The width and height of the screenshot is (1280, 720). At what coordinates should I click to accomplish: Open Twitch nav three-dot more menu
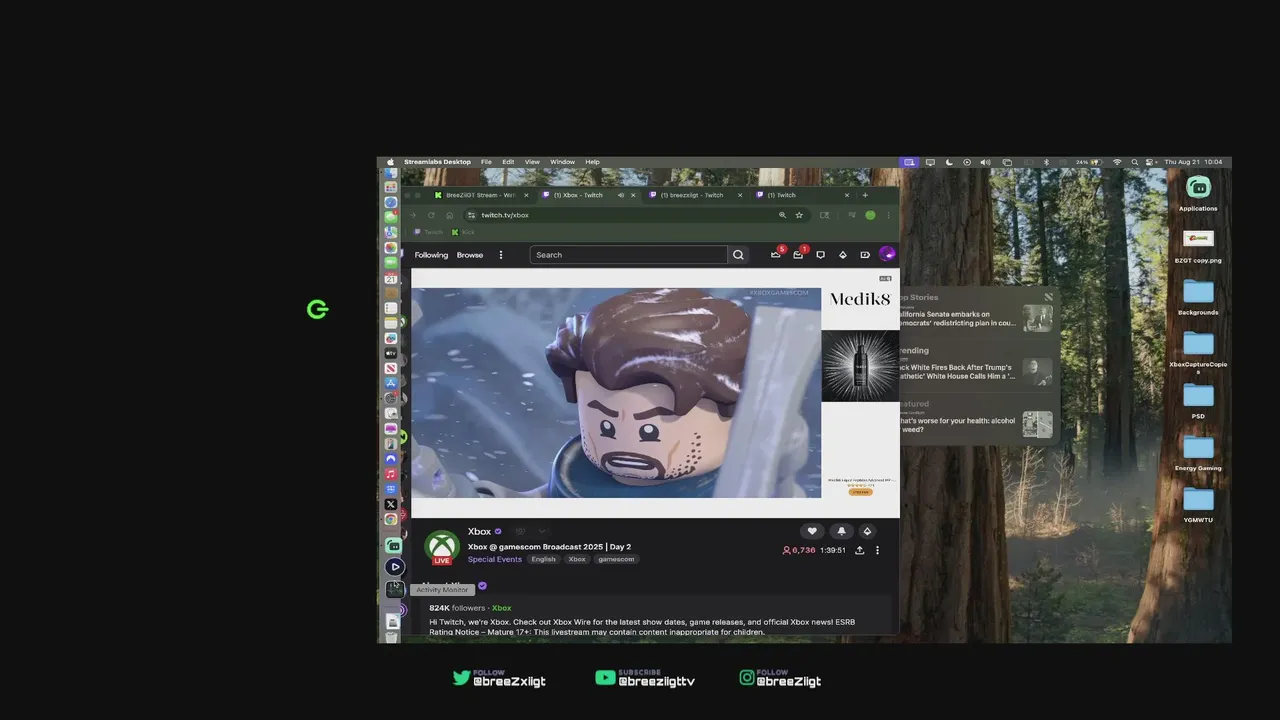pos(501,255)
